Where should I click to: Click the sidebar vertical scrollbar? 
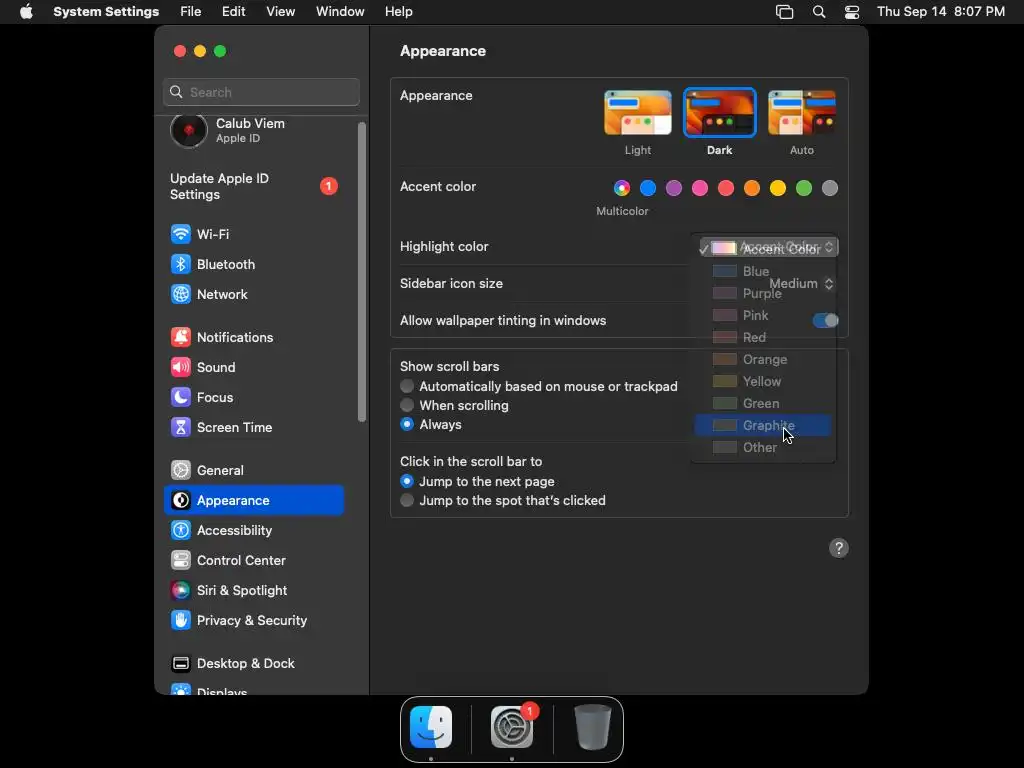362,272
